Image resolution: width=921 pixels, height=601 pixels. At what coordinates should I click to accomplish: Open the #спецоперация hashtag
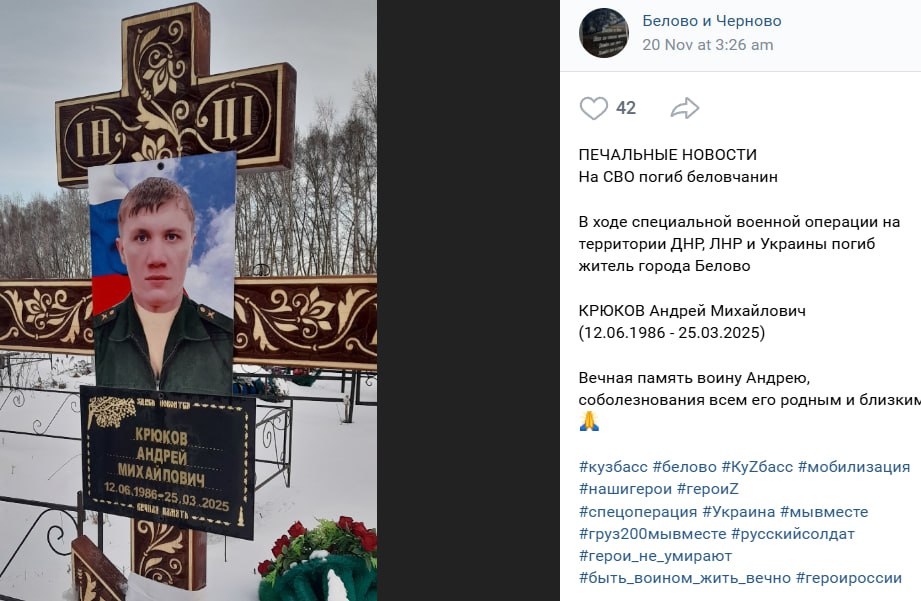(638, 512)
